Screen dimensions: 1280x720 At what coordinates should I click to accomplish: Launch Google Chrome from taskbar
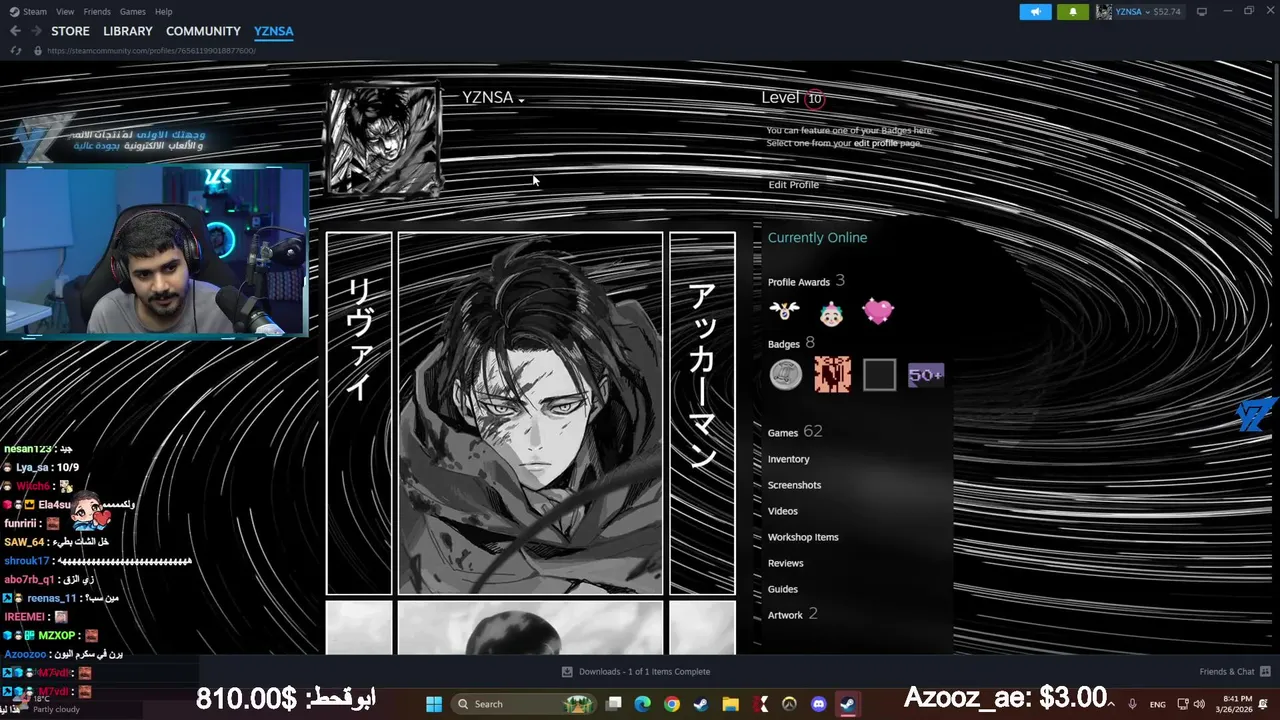click(672, 704)
